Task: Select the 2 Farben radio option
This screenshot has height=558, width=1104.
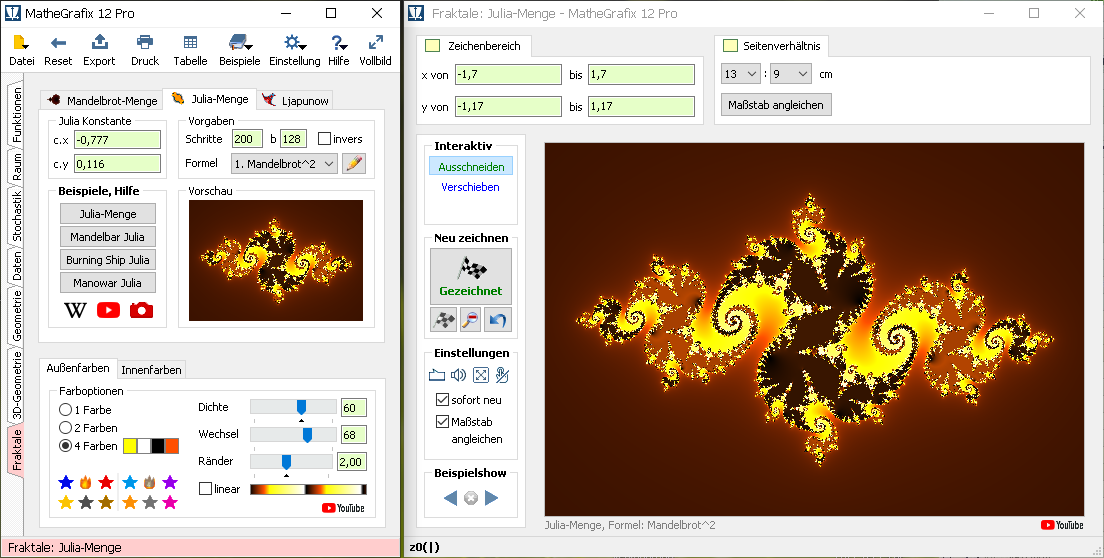Action: [x=66, y=428]
